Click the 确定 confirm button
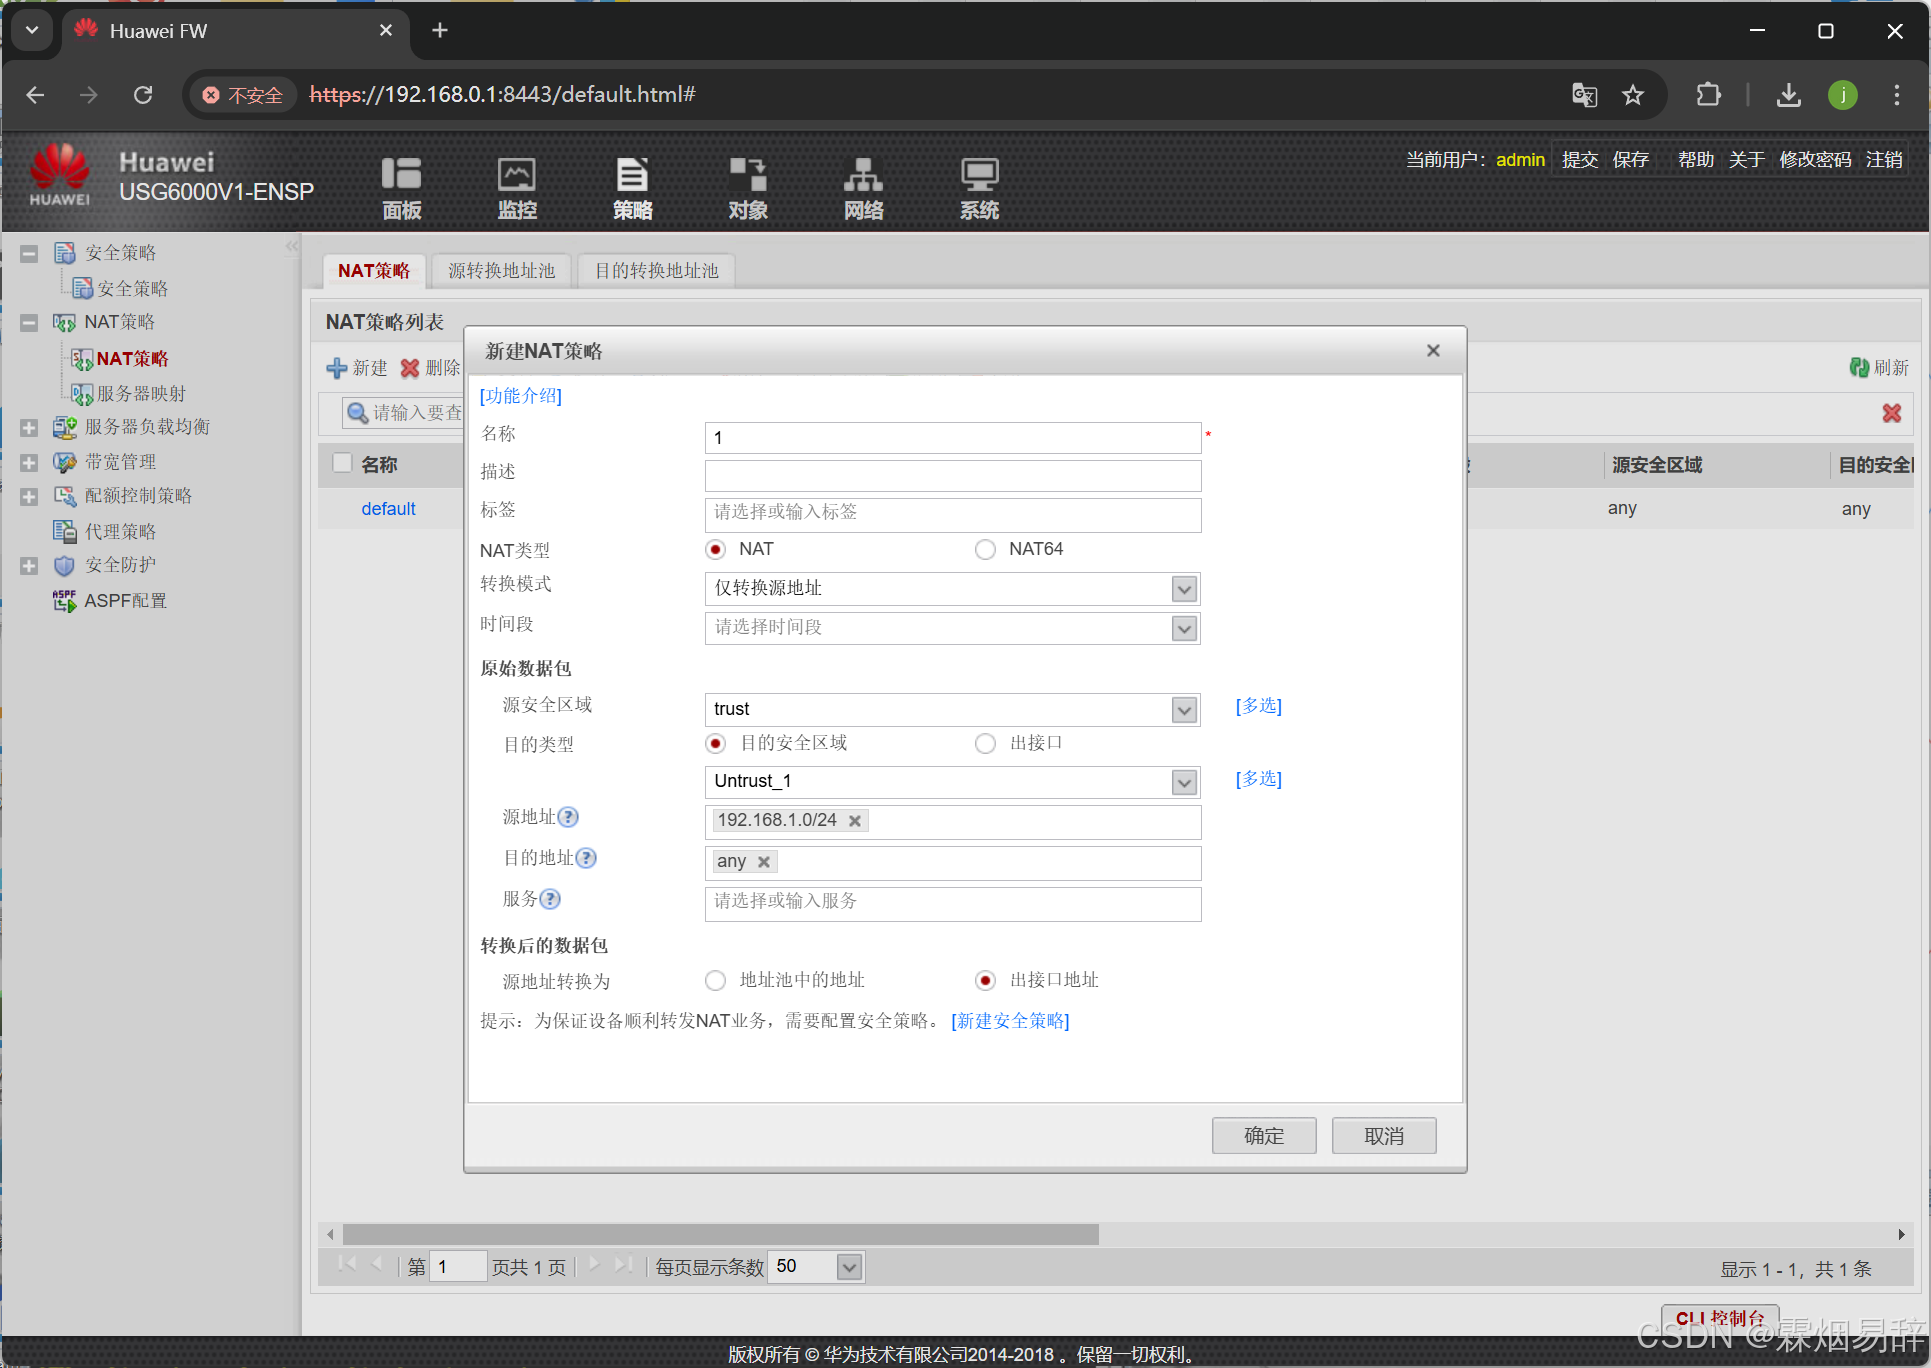 pyautogui.click(x=1263, y=1136)
